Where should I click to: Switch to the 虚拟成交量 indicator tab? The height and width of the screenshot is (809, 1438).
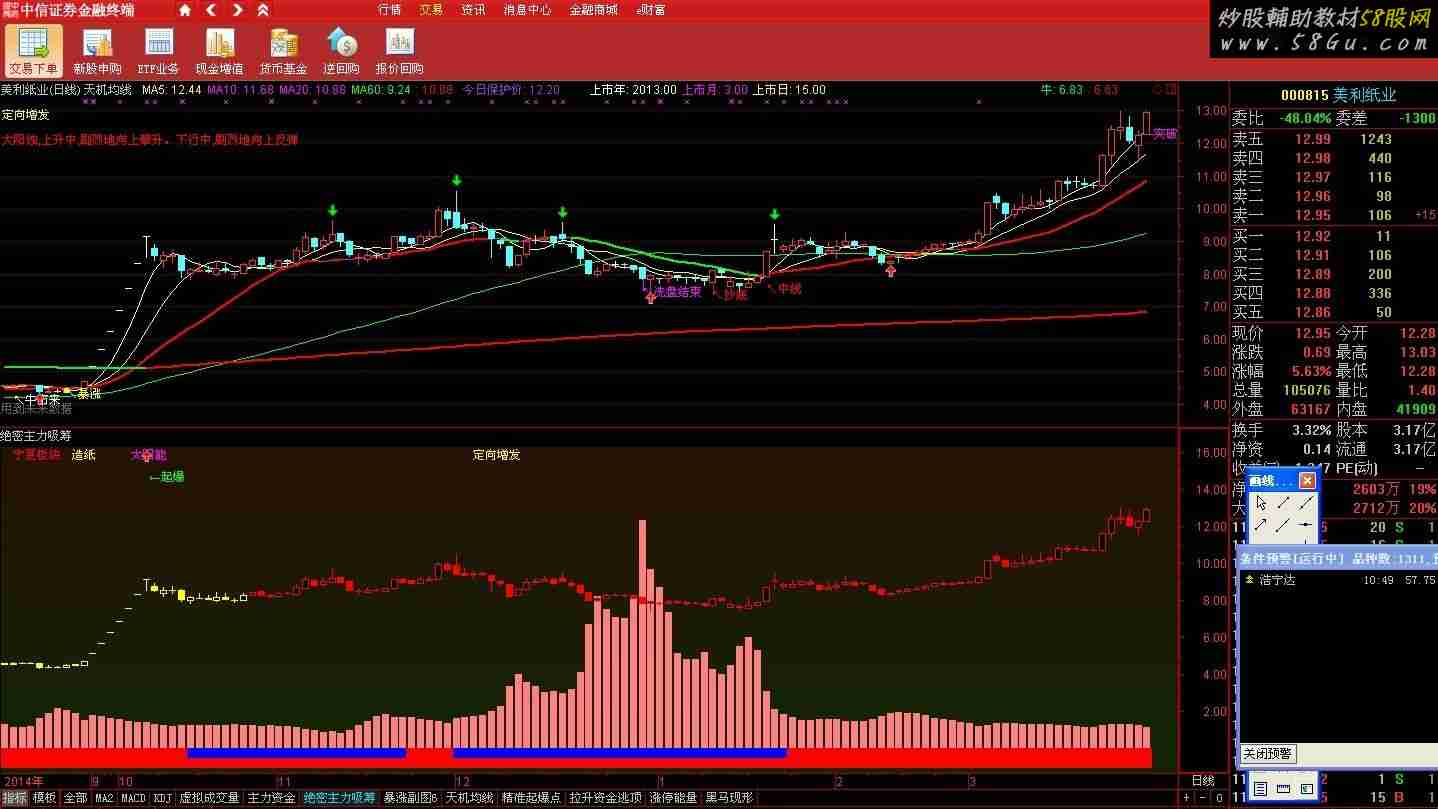point(209,798)
